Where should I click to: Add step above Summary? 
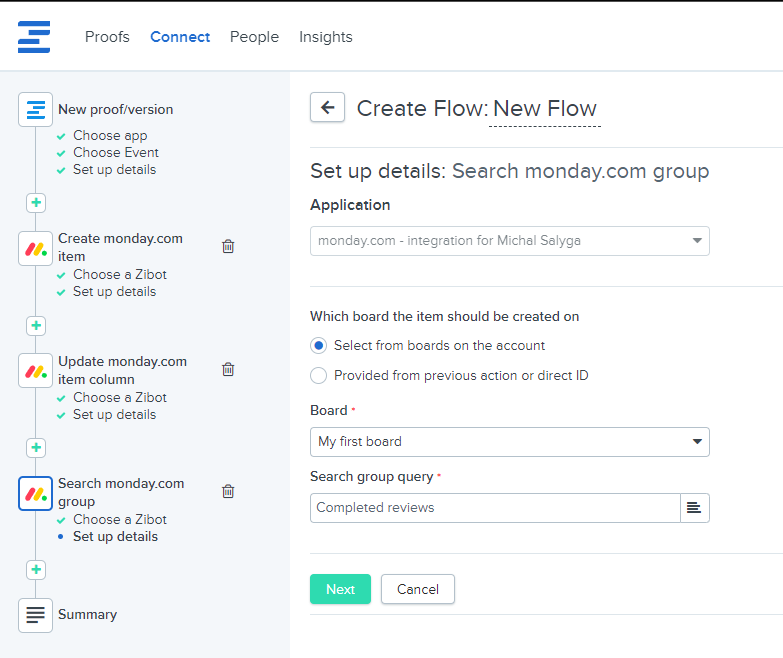tap(36, 570)
